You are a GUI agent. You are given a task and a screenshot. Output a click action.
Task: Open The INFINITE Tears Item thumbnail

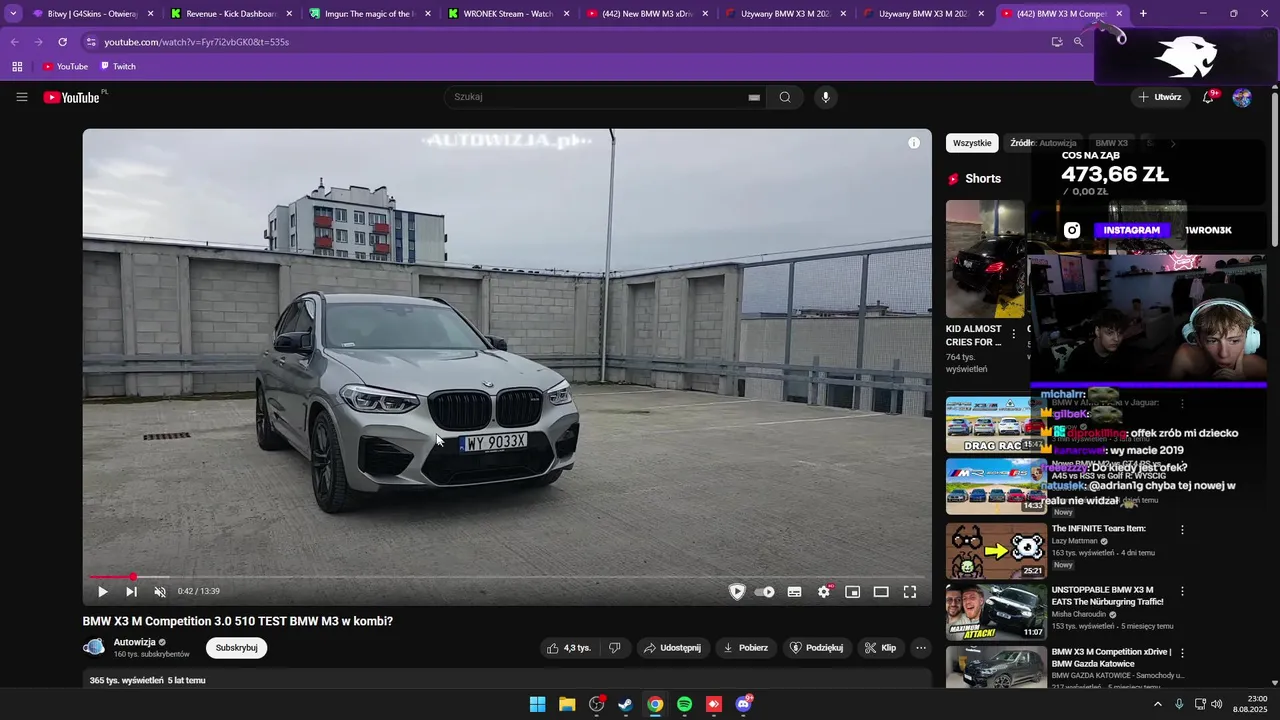(996, 551)
